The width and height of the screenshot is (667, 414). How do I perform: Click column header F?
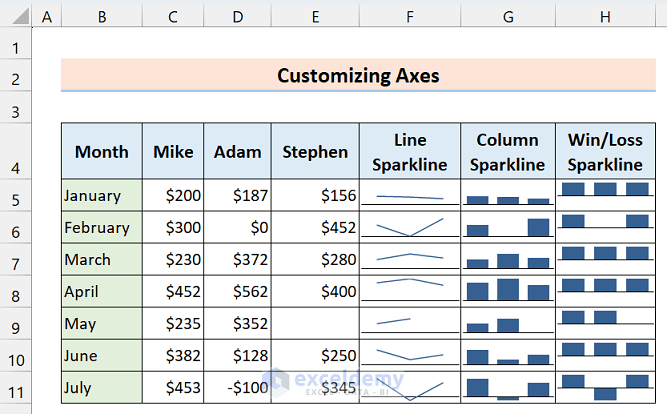[x=409, y=17]
